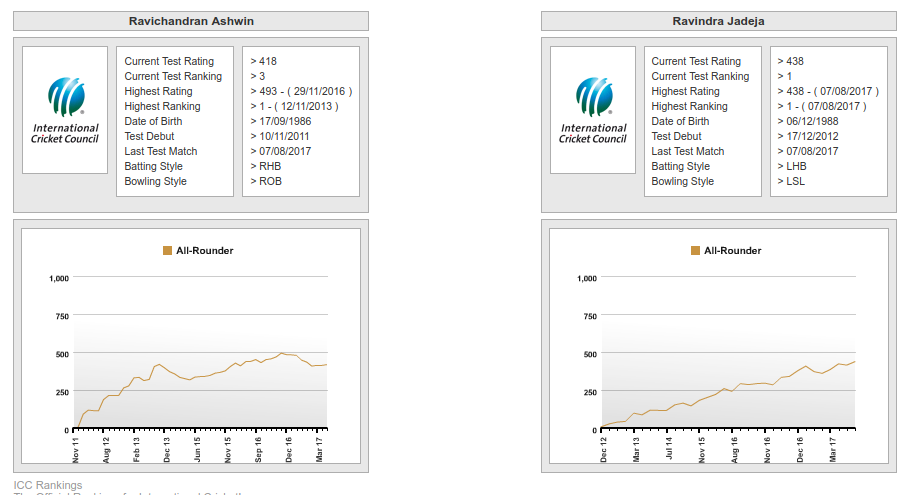Viewport: 909px width, 495px height.
Task: Click the All-Rounder legend label in Ashwin's chart
Action: [x=205, y=250]
